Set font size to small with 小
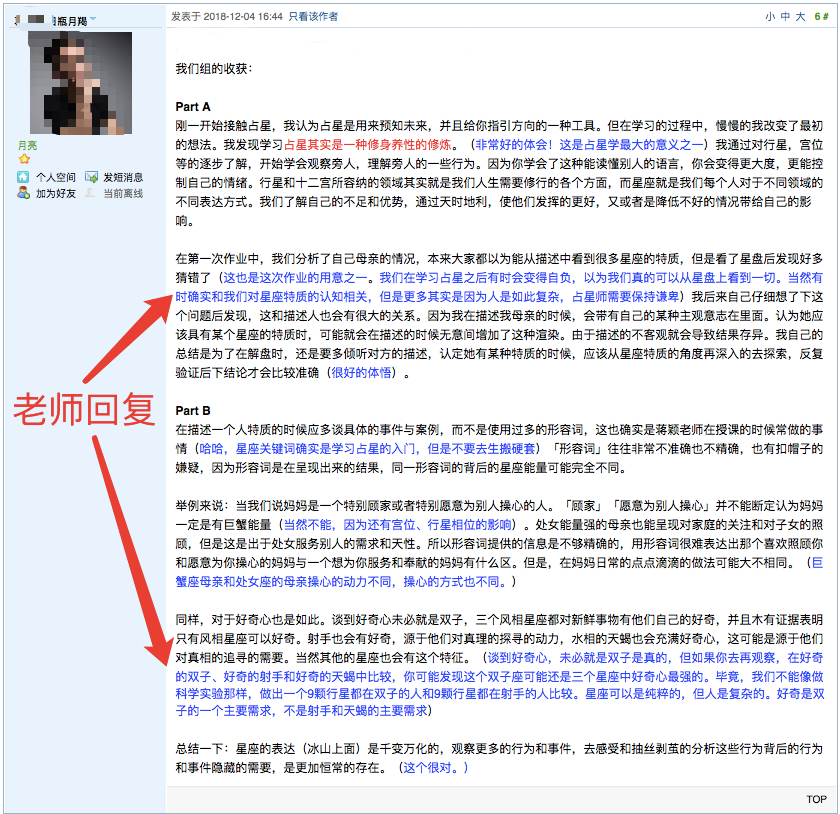840x814 pixels. click(x=770, y=17)
